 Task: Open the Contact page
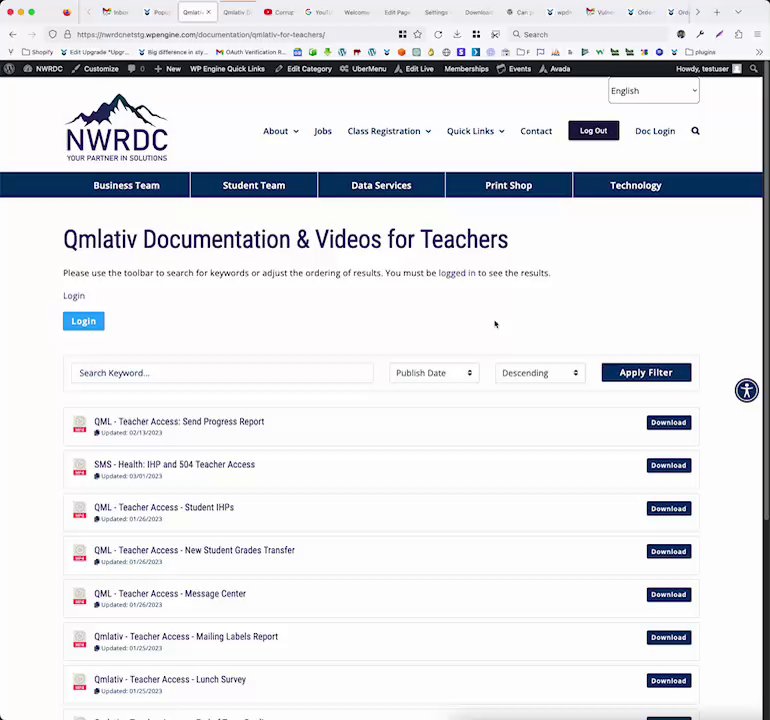coord(536,131)
